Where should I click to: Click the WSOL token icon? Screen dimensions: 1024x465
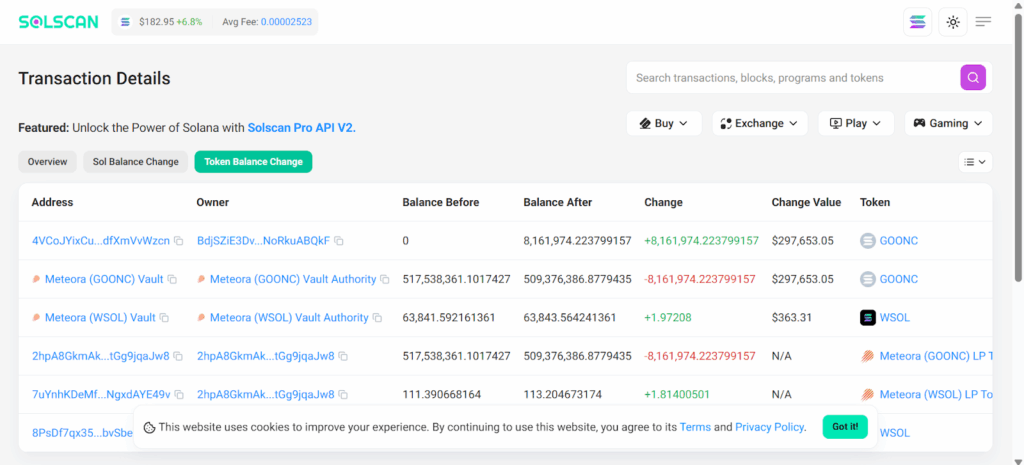(x=868, y=318)
